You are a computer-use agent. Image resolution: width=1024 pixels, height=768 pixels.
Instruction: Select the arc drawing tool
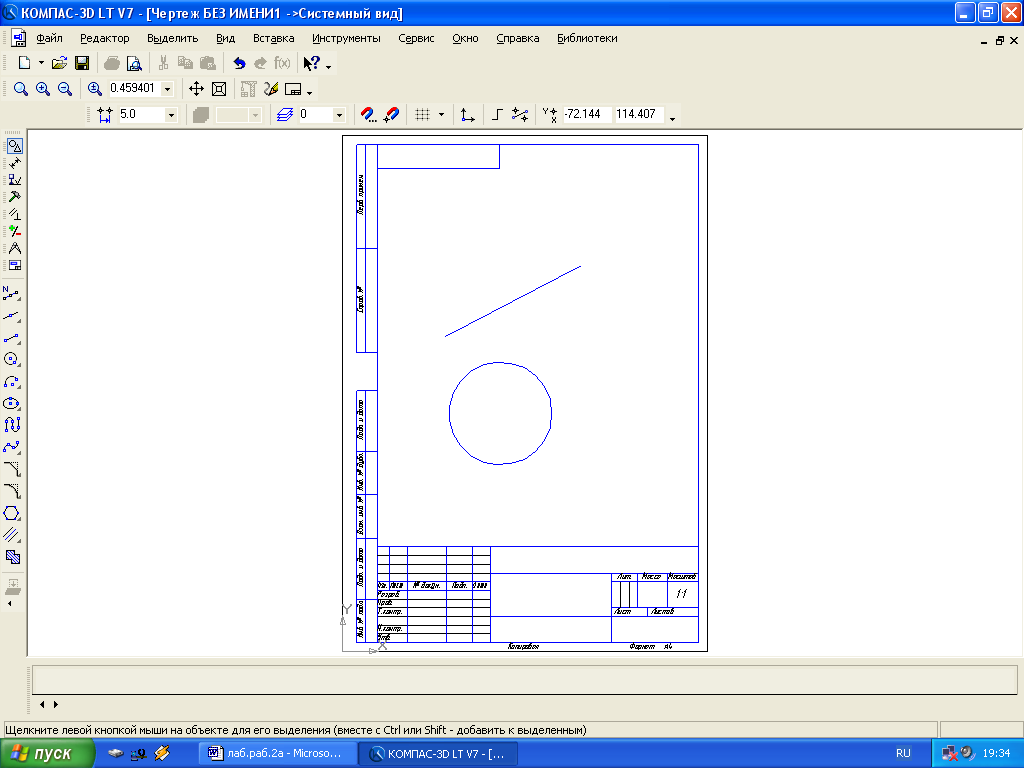(x=12, y=381)
